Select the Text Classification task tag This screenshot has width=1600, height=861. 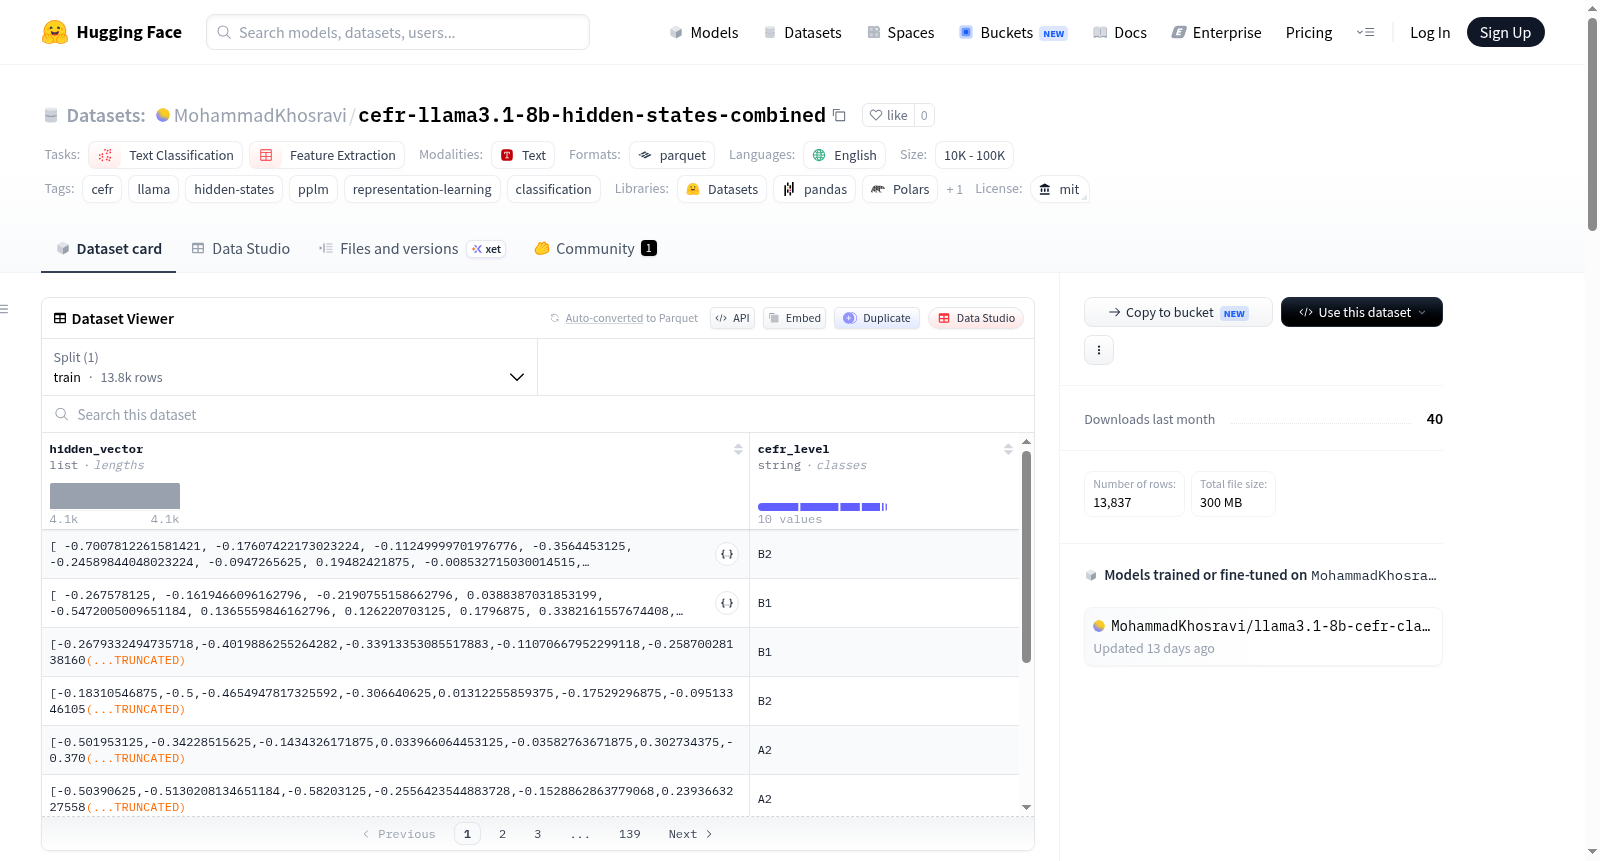166,155
